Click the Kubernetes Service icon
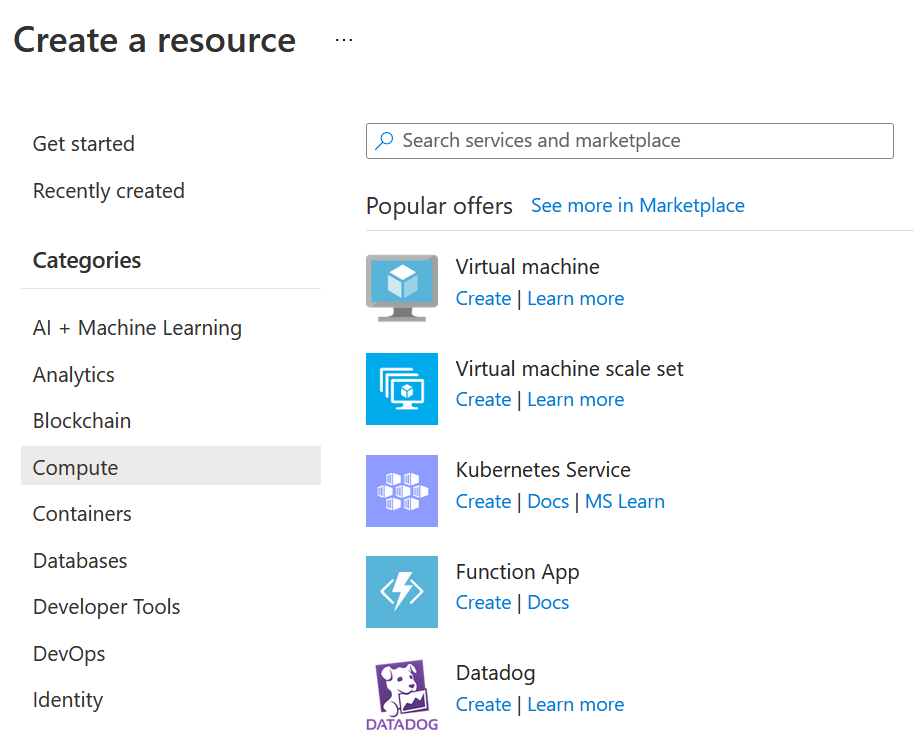914x738 pixels. click(x=401, y=491)
